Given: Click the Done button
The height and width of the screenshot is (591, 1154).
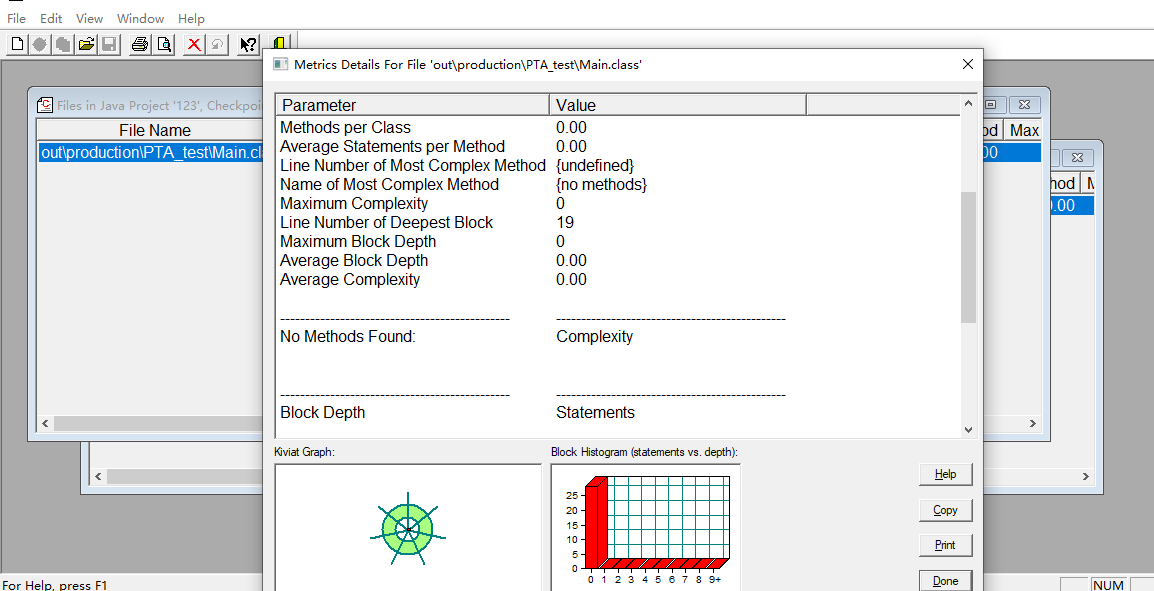Looking at the screenshot, I should 946,581.
